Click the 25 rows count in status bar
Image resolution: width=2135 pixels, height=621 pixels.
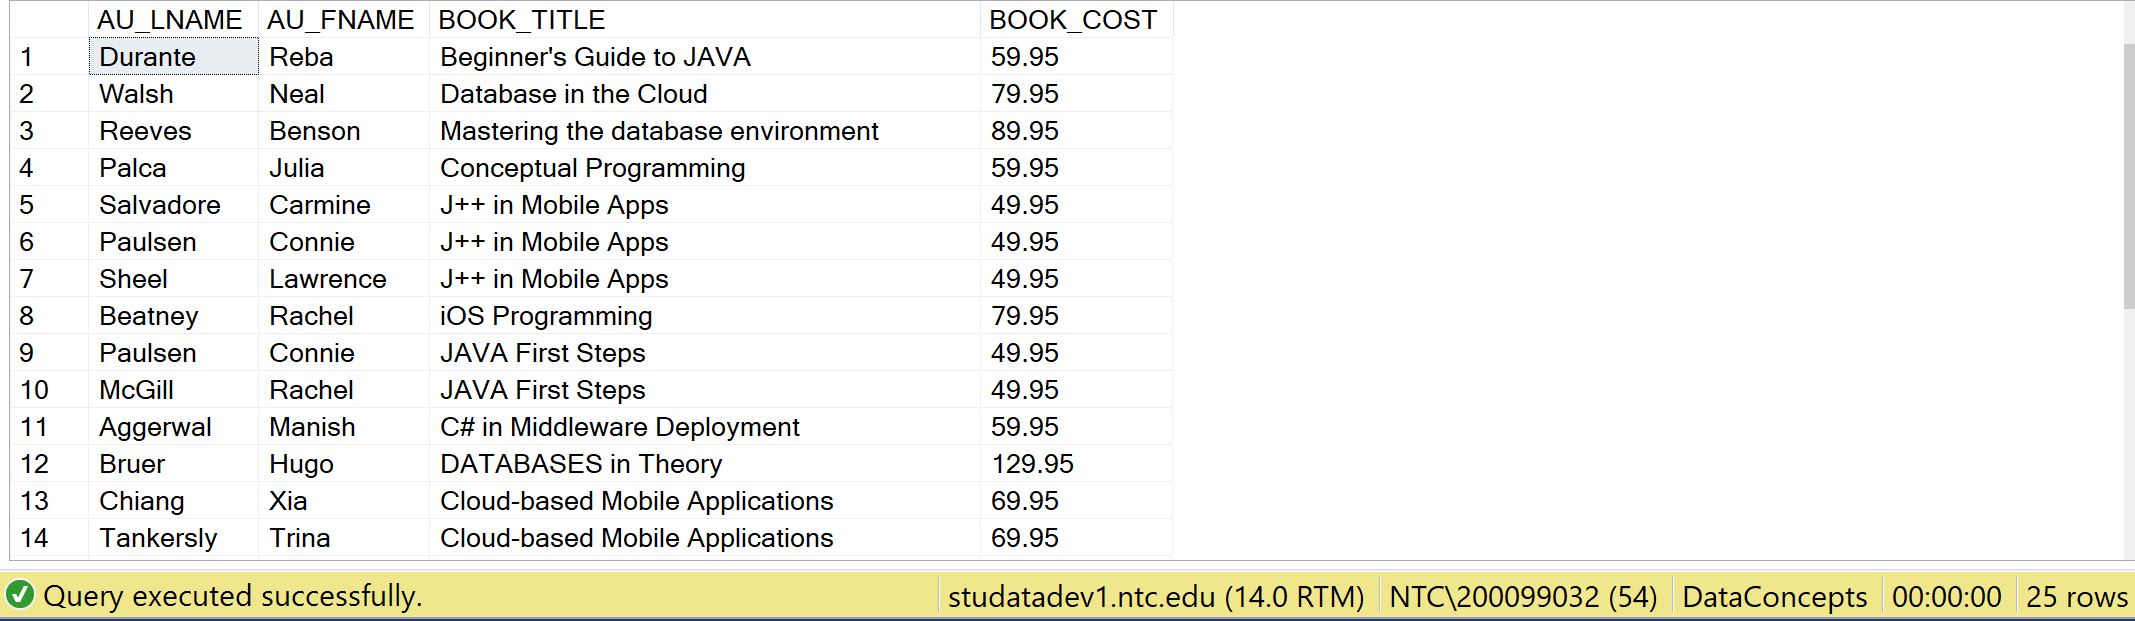coord(2076,597)
